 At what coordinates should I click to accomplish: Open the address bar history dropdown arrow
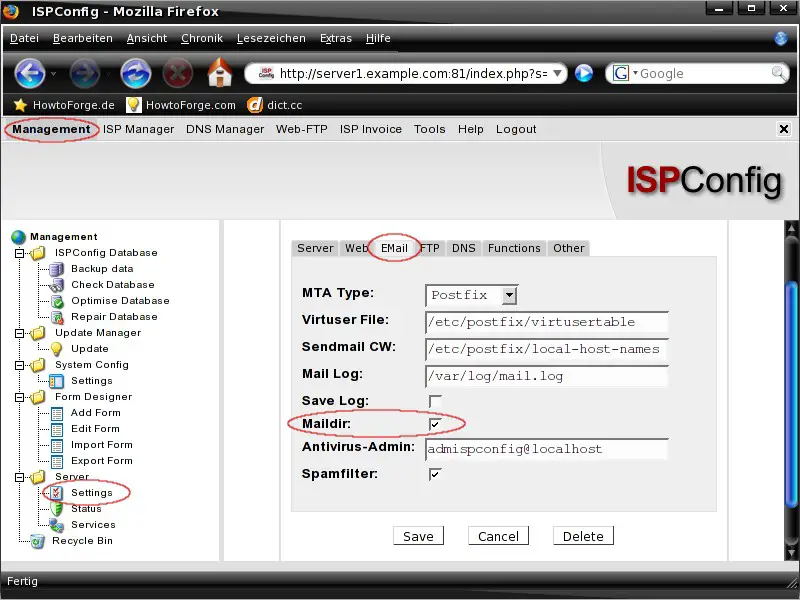coord(557,73)
